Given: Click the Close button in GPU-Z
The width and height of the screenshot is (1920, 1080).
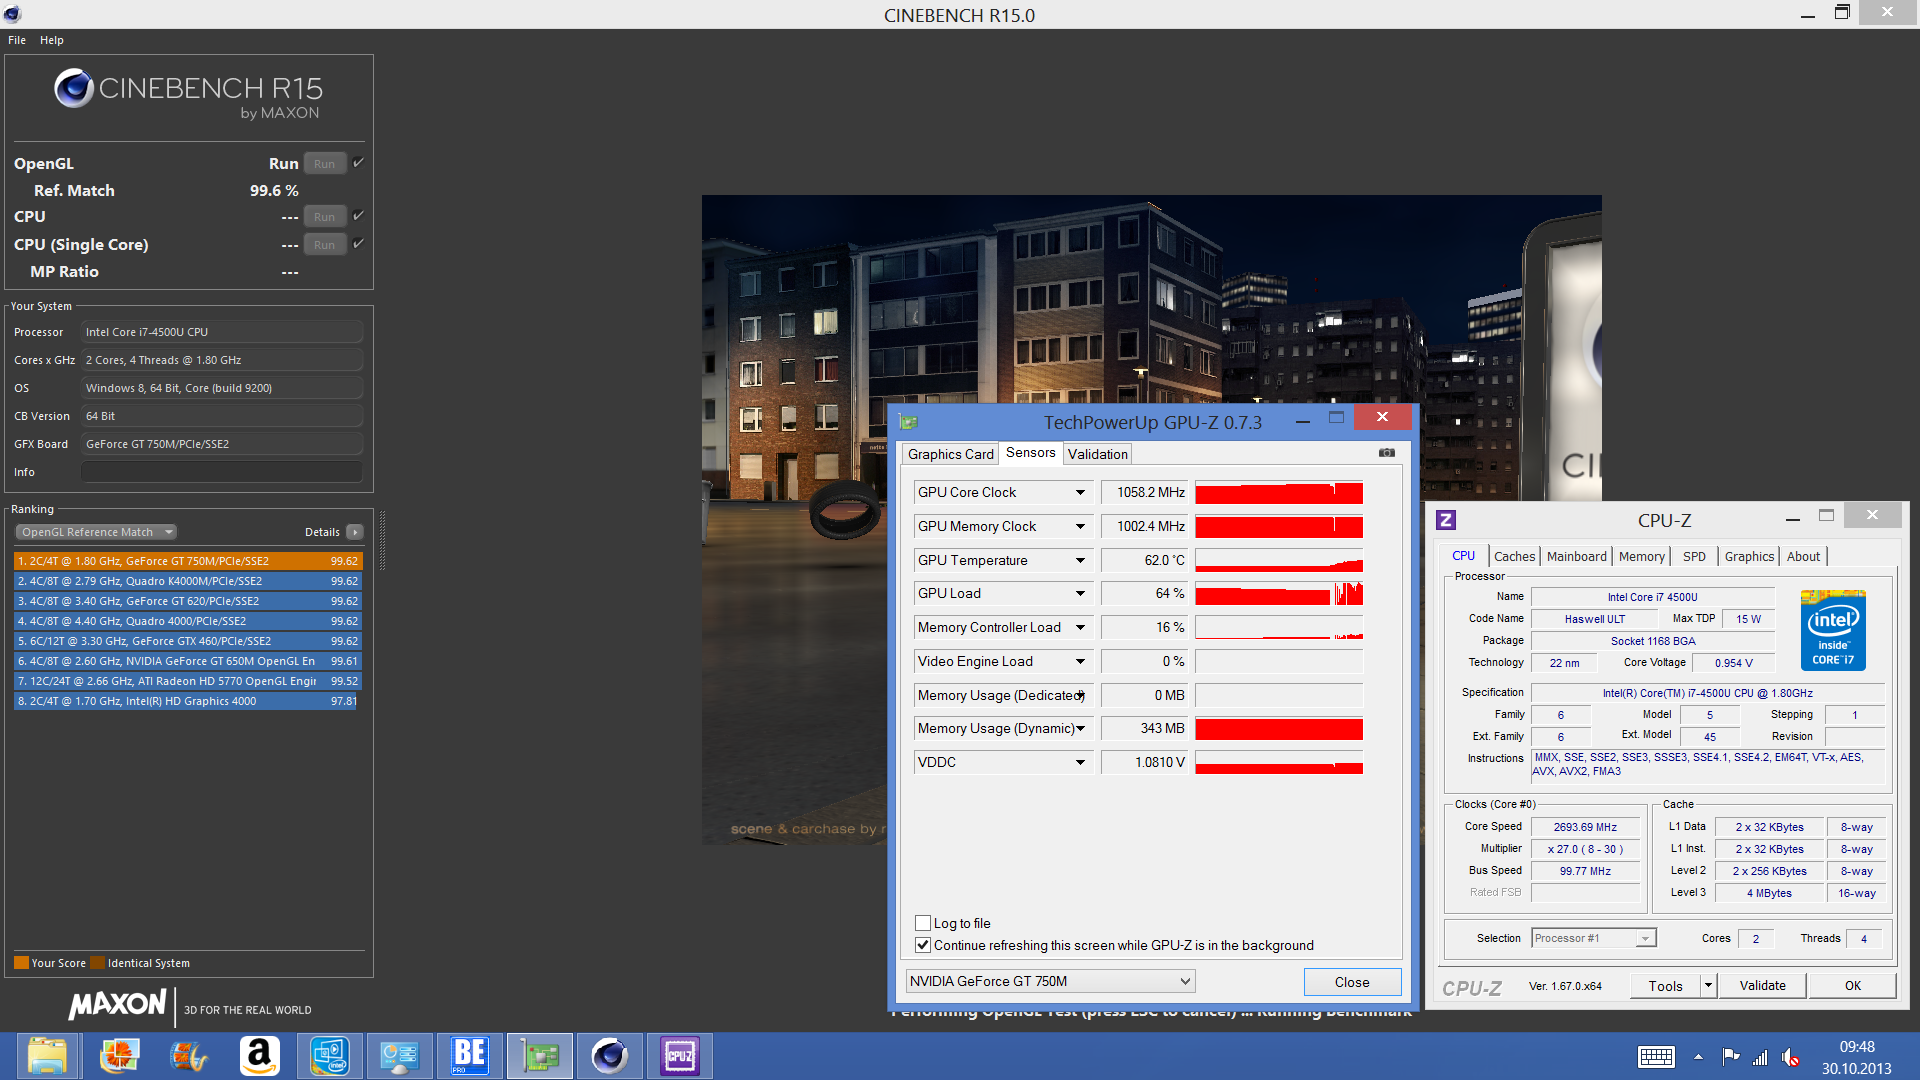Looking at the screenshot, I should click(1352, 982).
